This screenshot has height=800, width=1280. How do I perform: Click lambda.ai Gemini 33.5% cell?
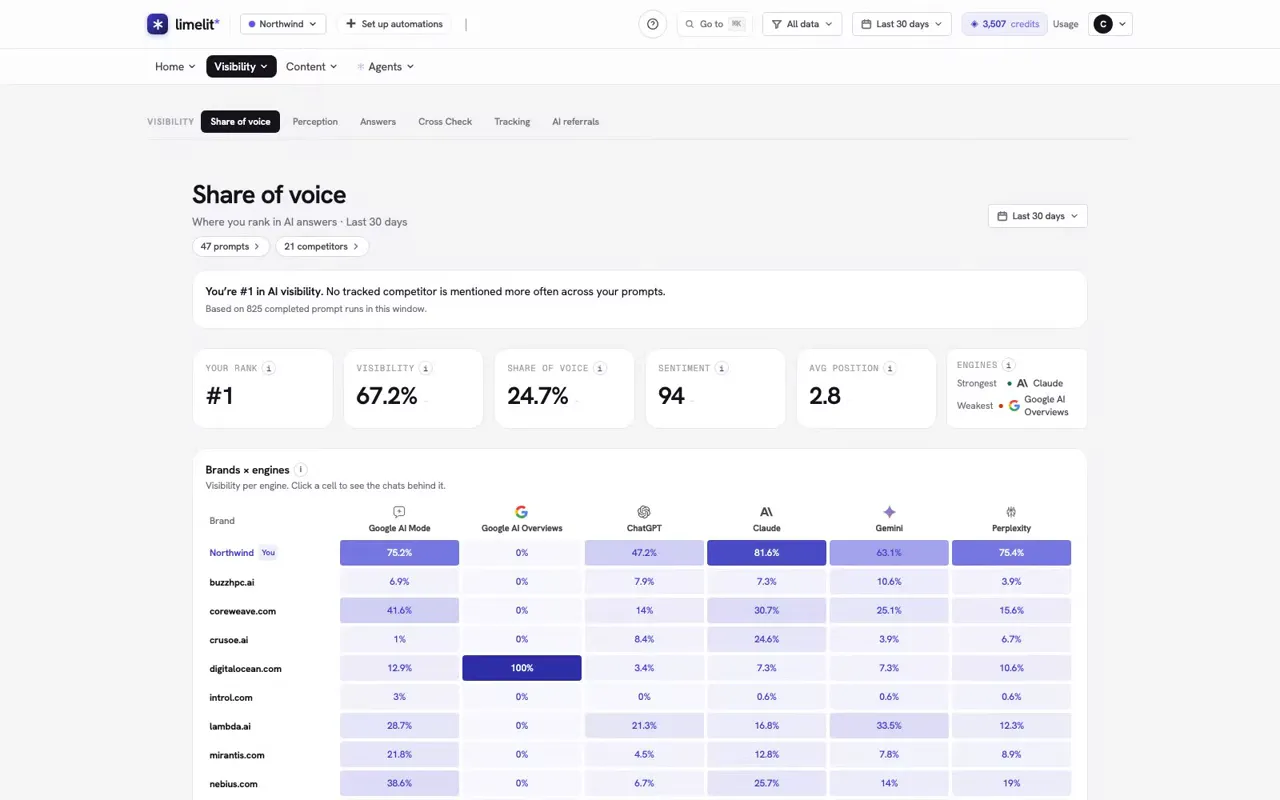889,726
